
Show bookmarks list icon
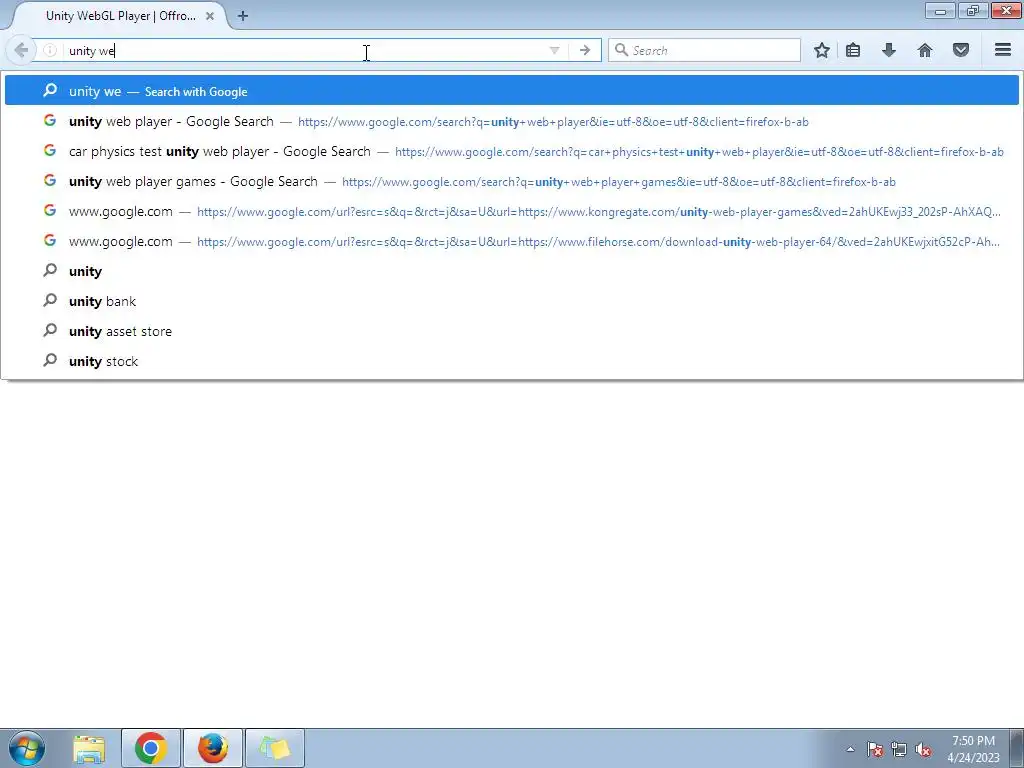(x=853, y=50)
